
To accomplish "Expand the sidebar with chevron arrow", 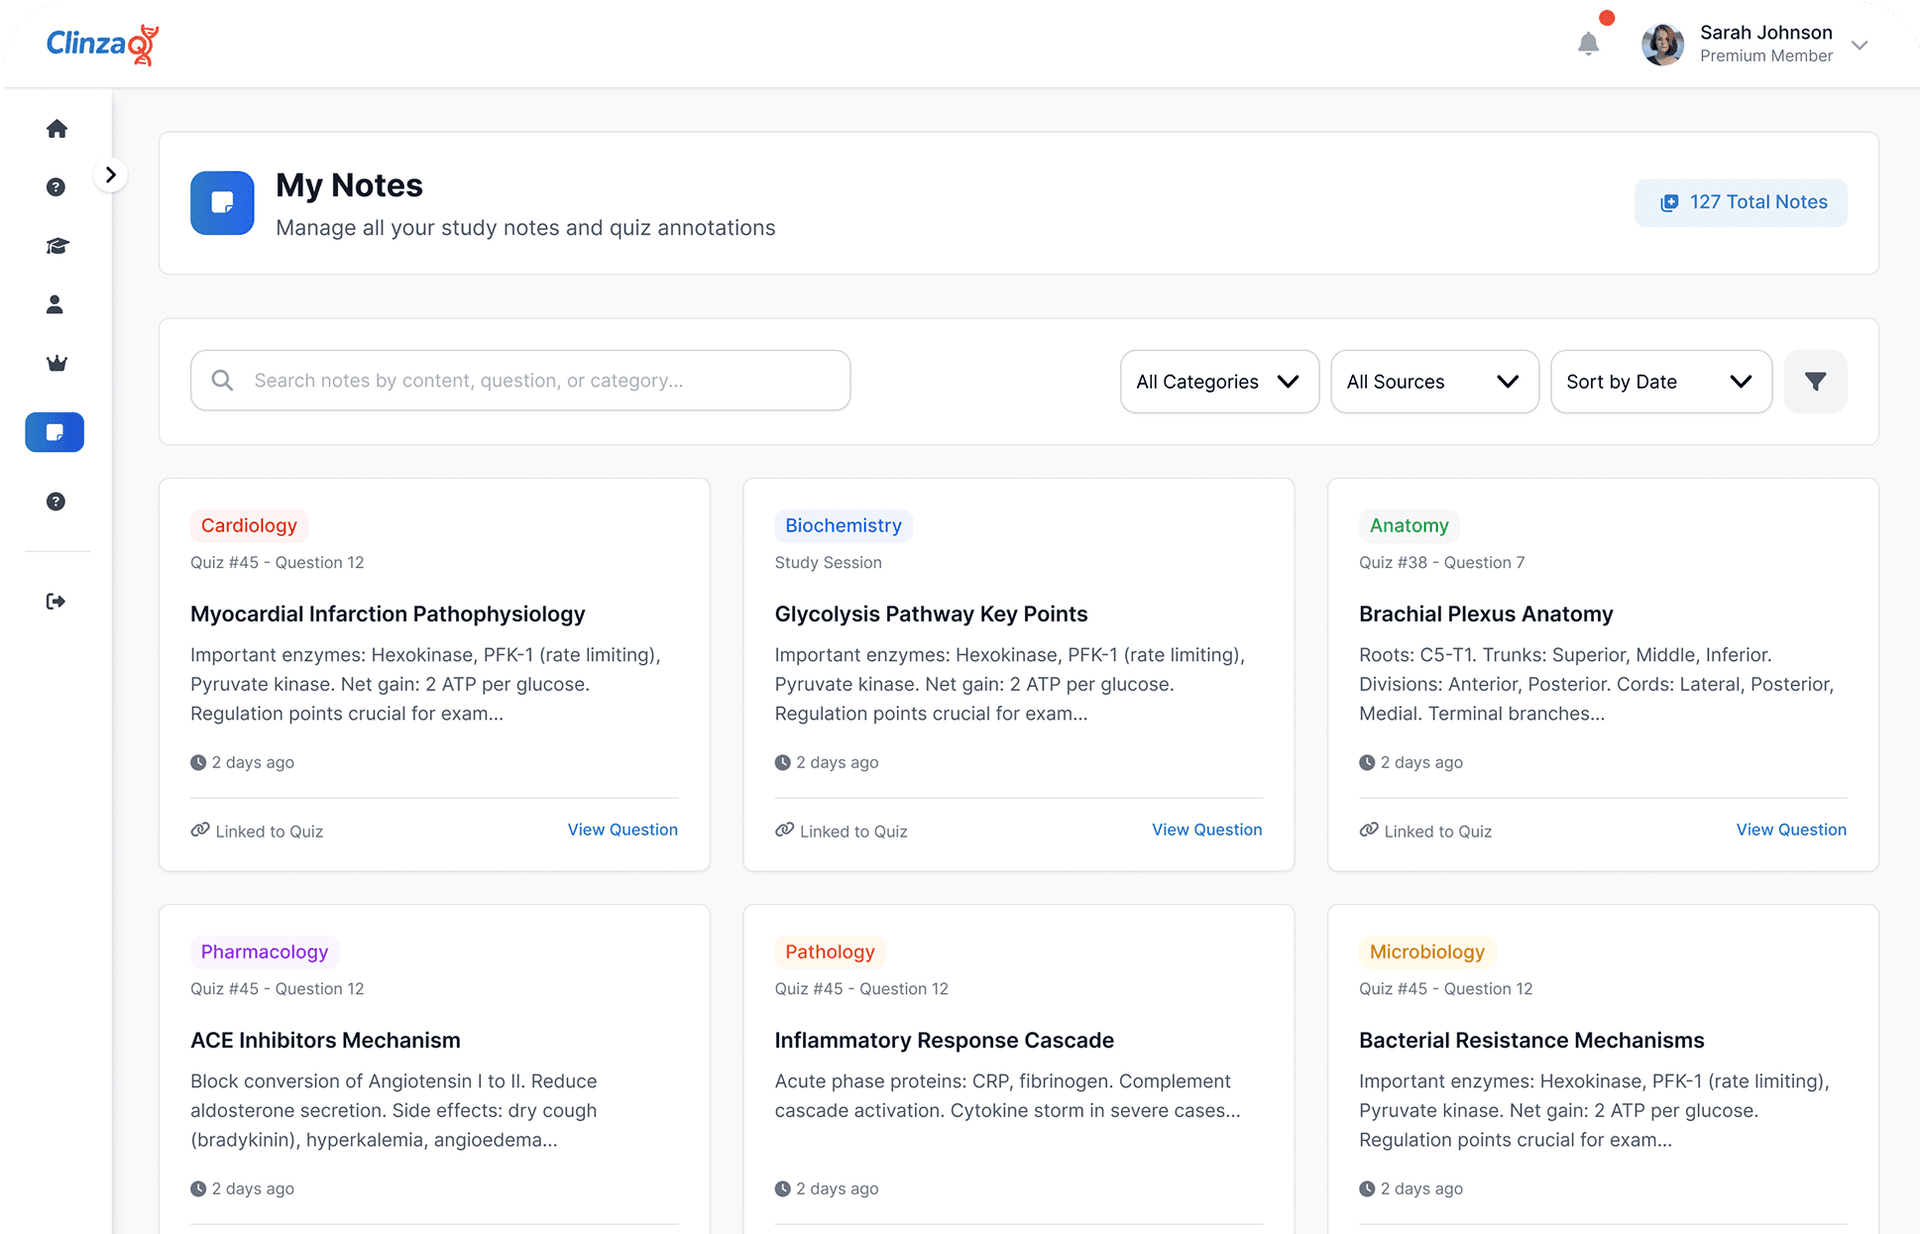I will point(111,175).
